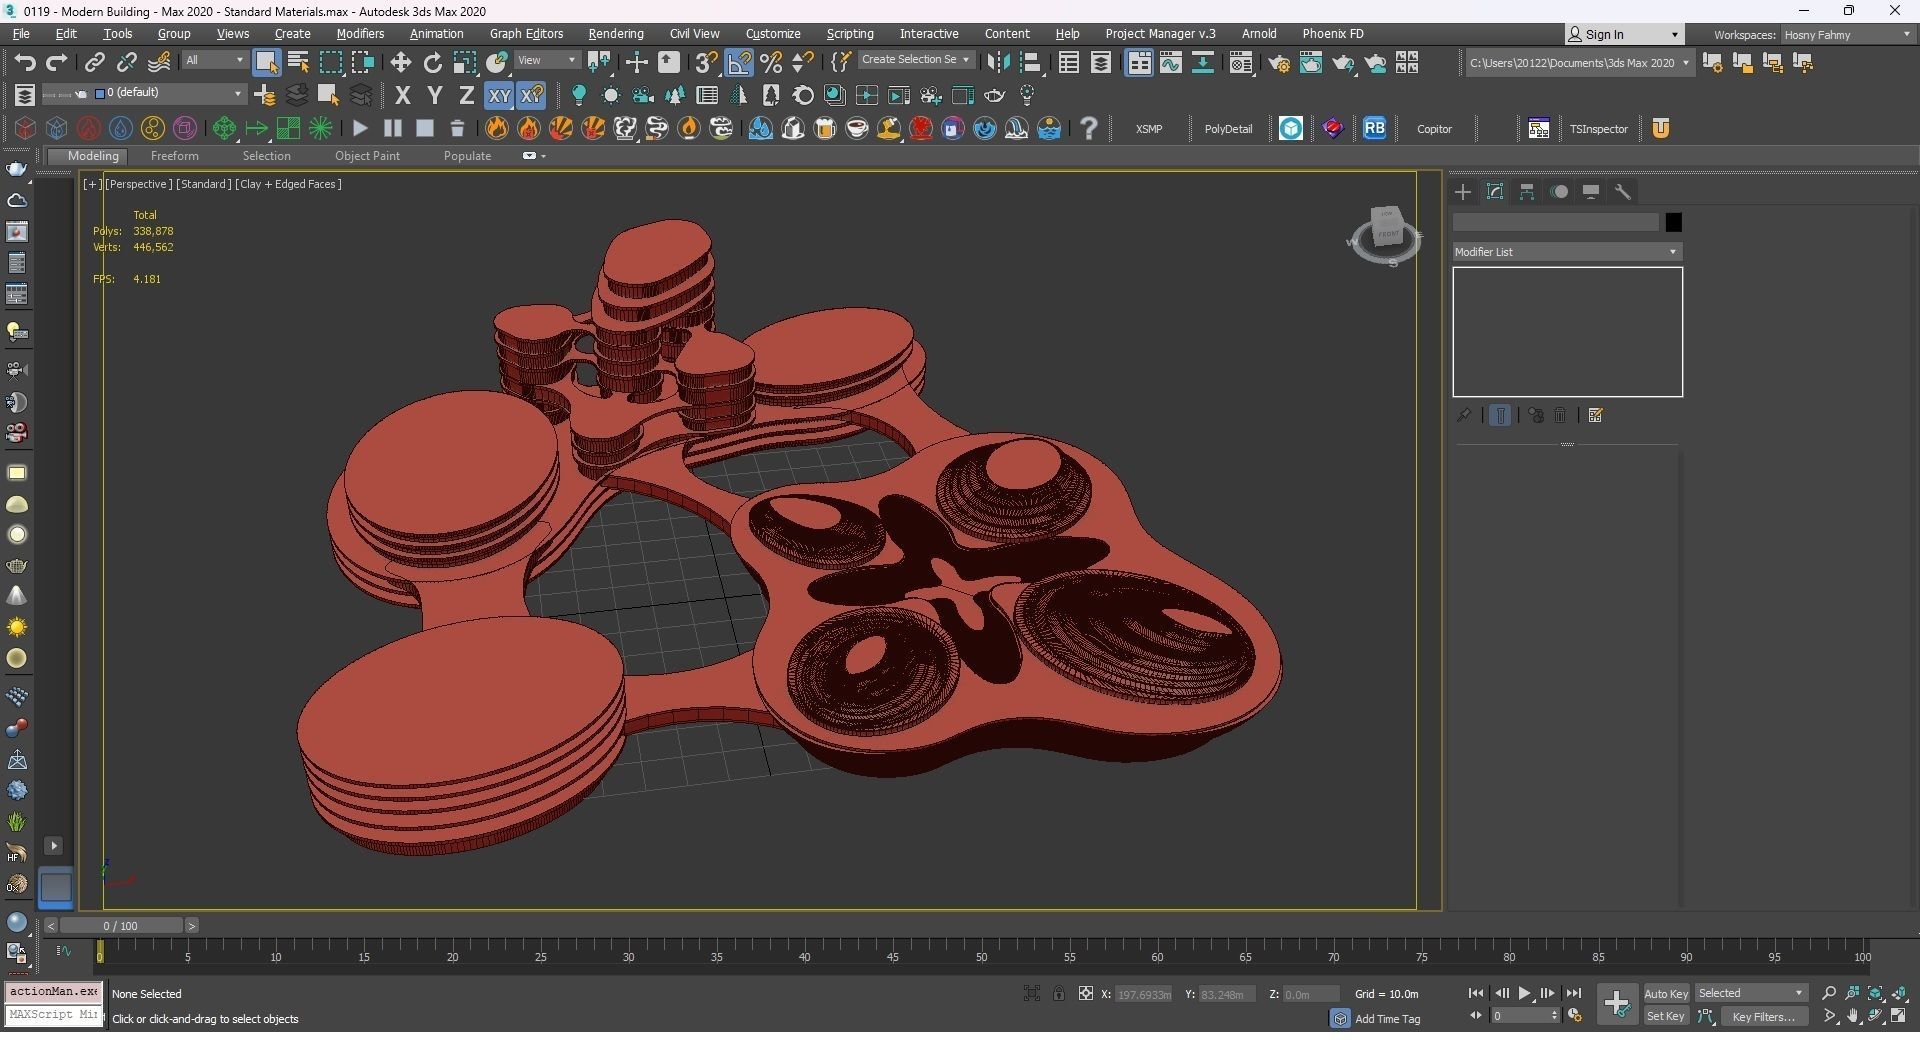Select the Select and Move tool
Viewport: 1920px width, 1040px height.
[x=400, y=63]
